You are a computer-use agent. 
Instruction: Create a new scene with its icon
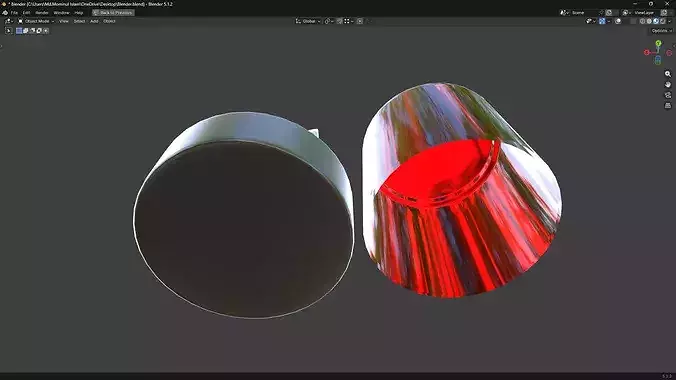[x=609, y=13]
